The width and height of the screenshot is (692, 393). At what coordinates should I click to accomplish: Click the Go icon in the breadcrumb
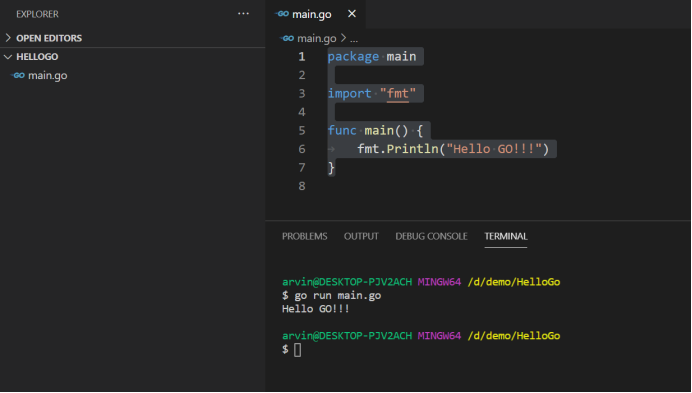pyautogui.click(x=287, y=38)
